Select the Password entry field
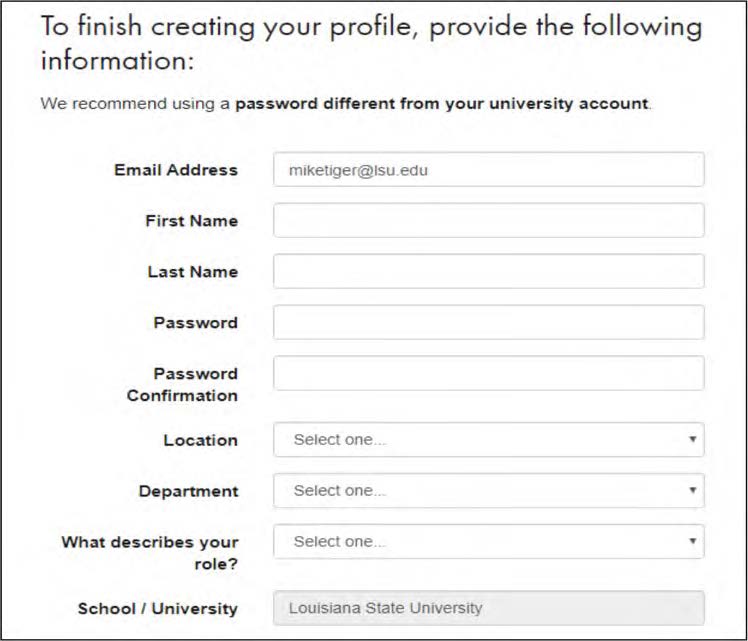 (488, 322)
